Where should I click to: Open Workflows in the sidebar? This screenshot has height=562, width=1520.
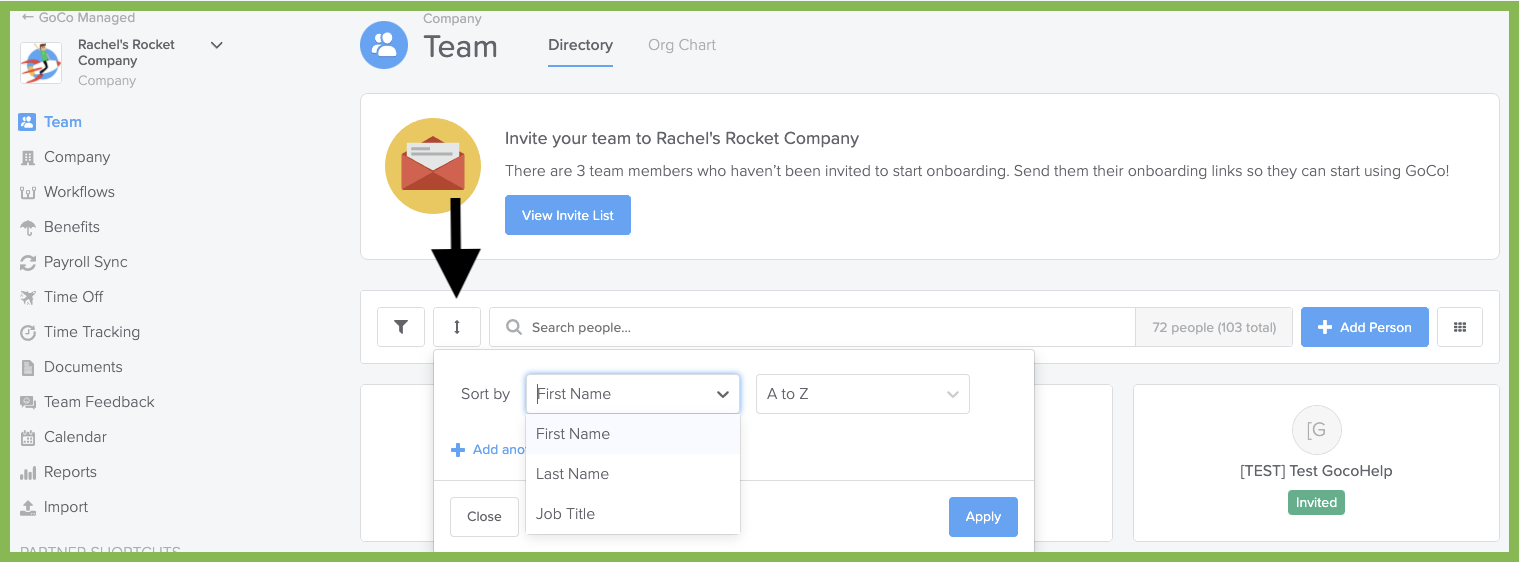79,192
